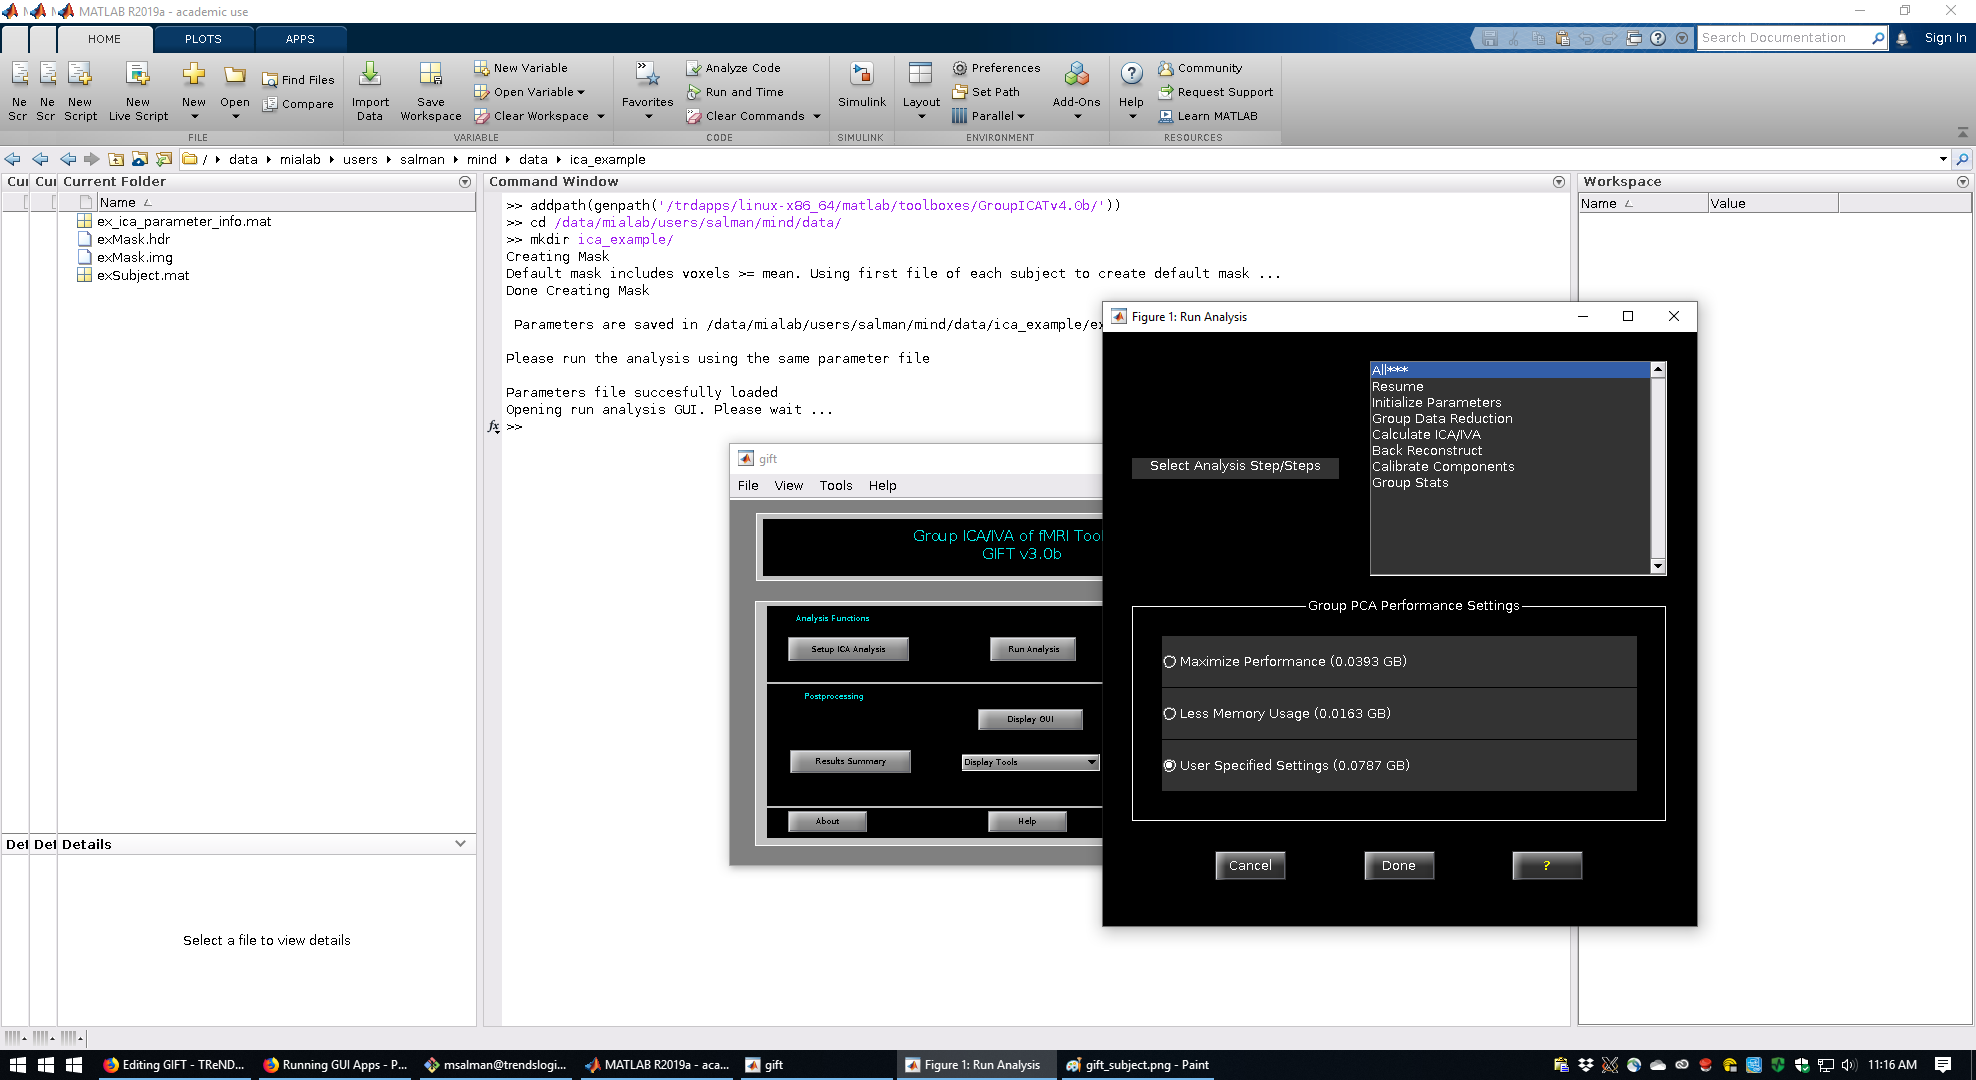Click the folder path search icon
This screenshot has width=1976, height=1080.
coord(1962,159)
